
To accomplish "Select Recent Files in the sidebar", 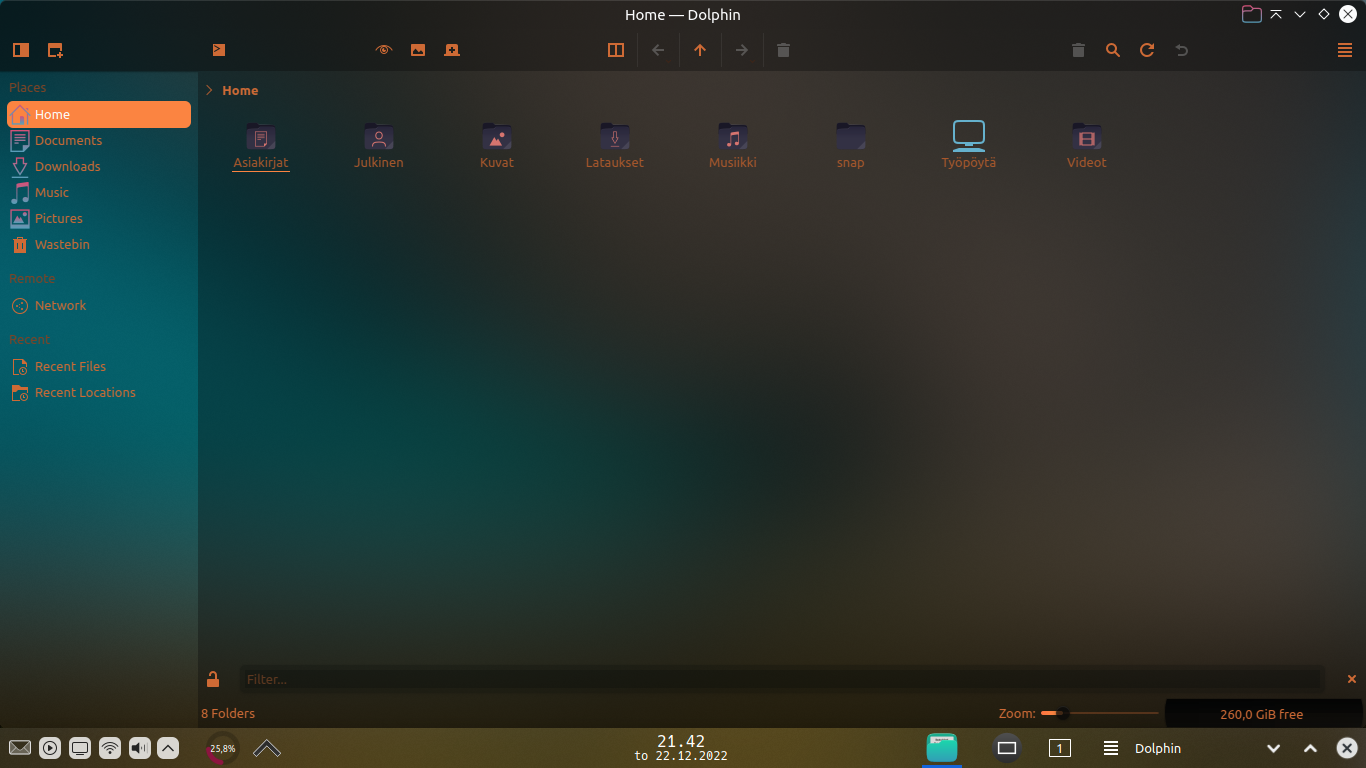I will [x=71, y=366].
